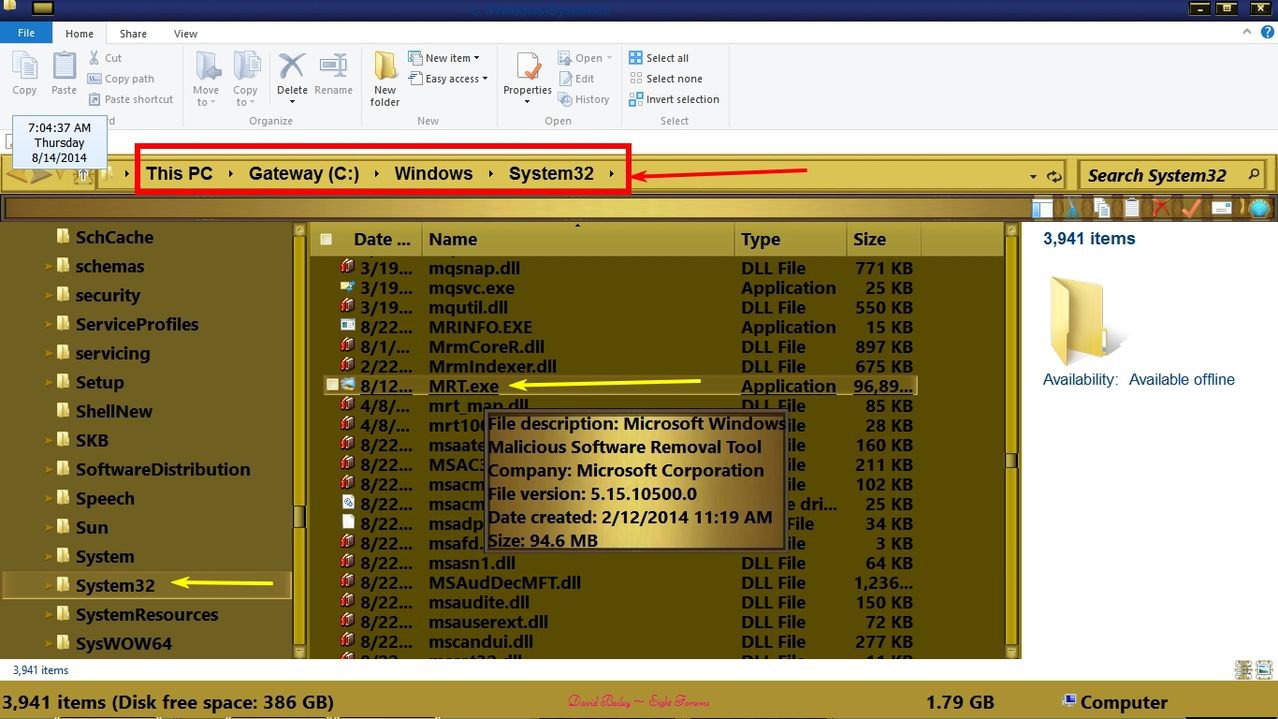Tick the MRT.exe item checkbox
Image resolution: width=1278 pixels, height=719 pixels.
(332, 386)
